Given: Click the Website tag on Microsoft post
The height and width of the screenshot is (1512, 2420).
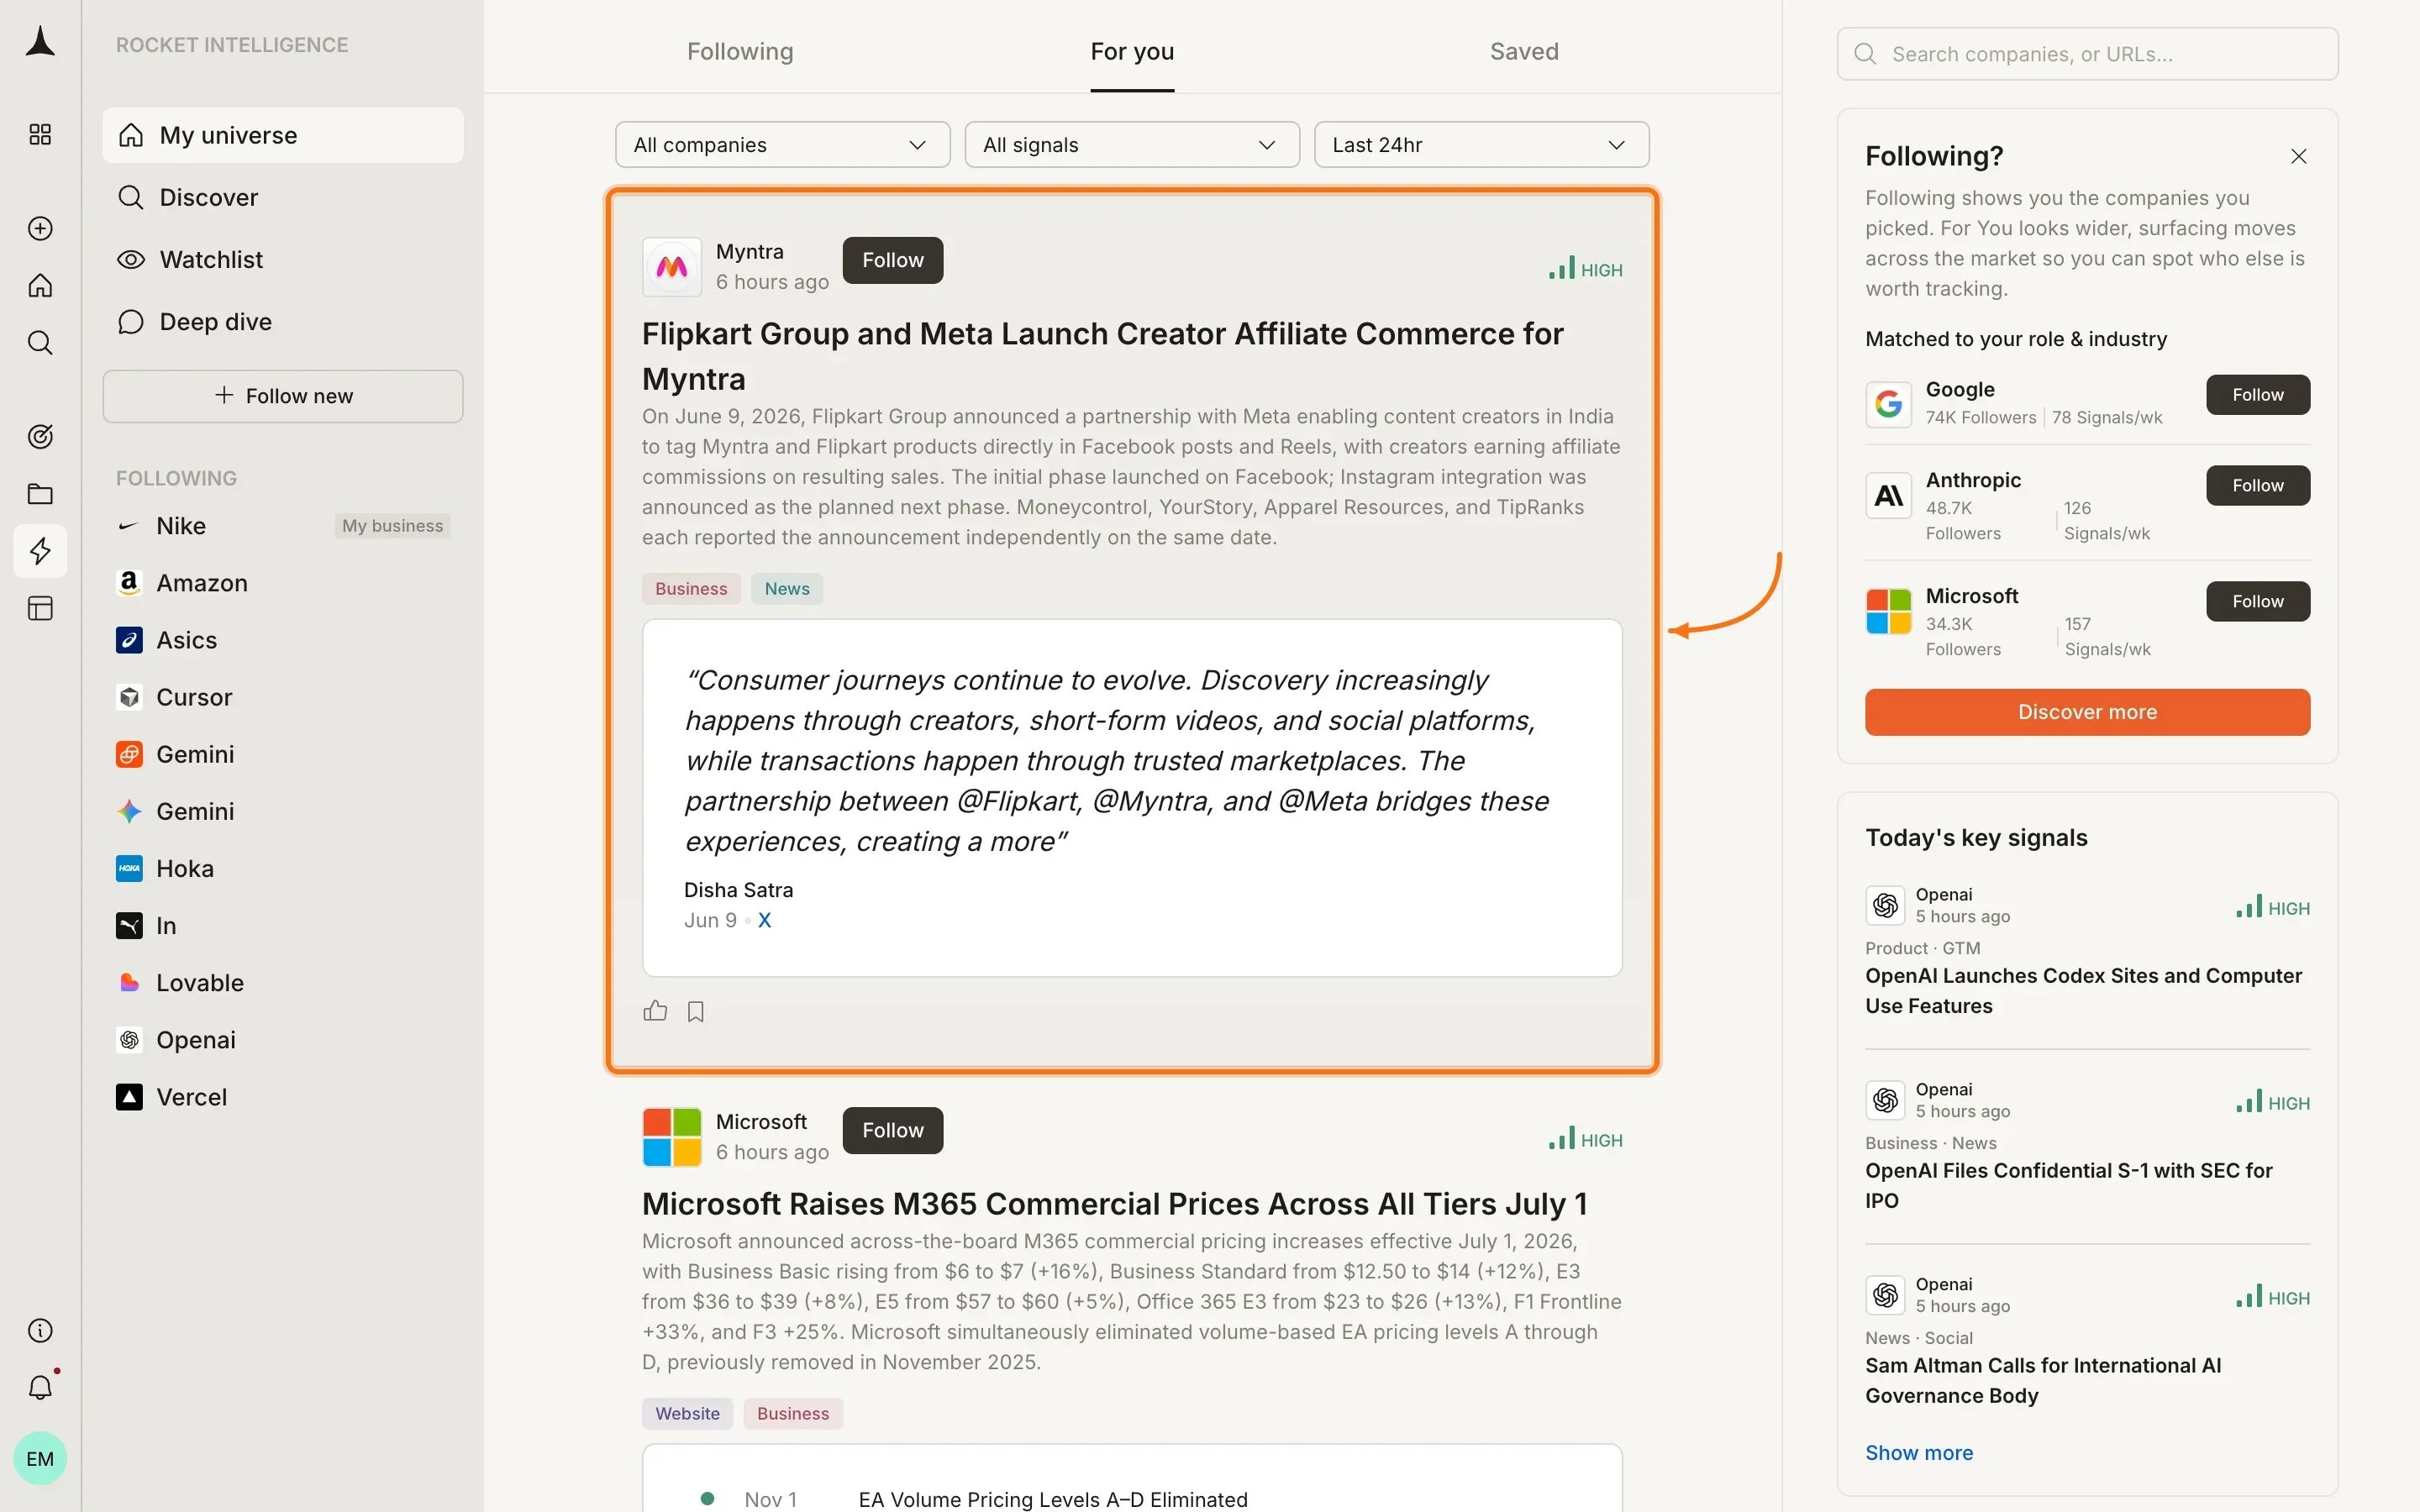Looking at the screenshot, I should pyautogui.click(x=687, y=1413).
